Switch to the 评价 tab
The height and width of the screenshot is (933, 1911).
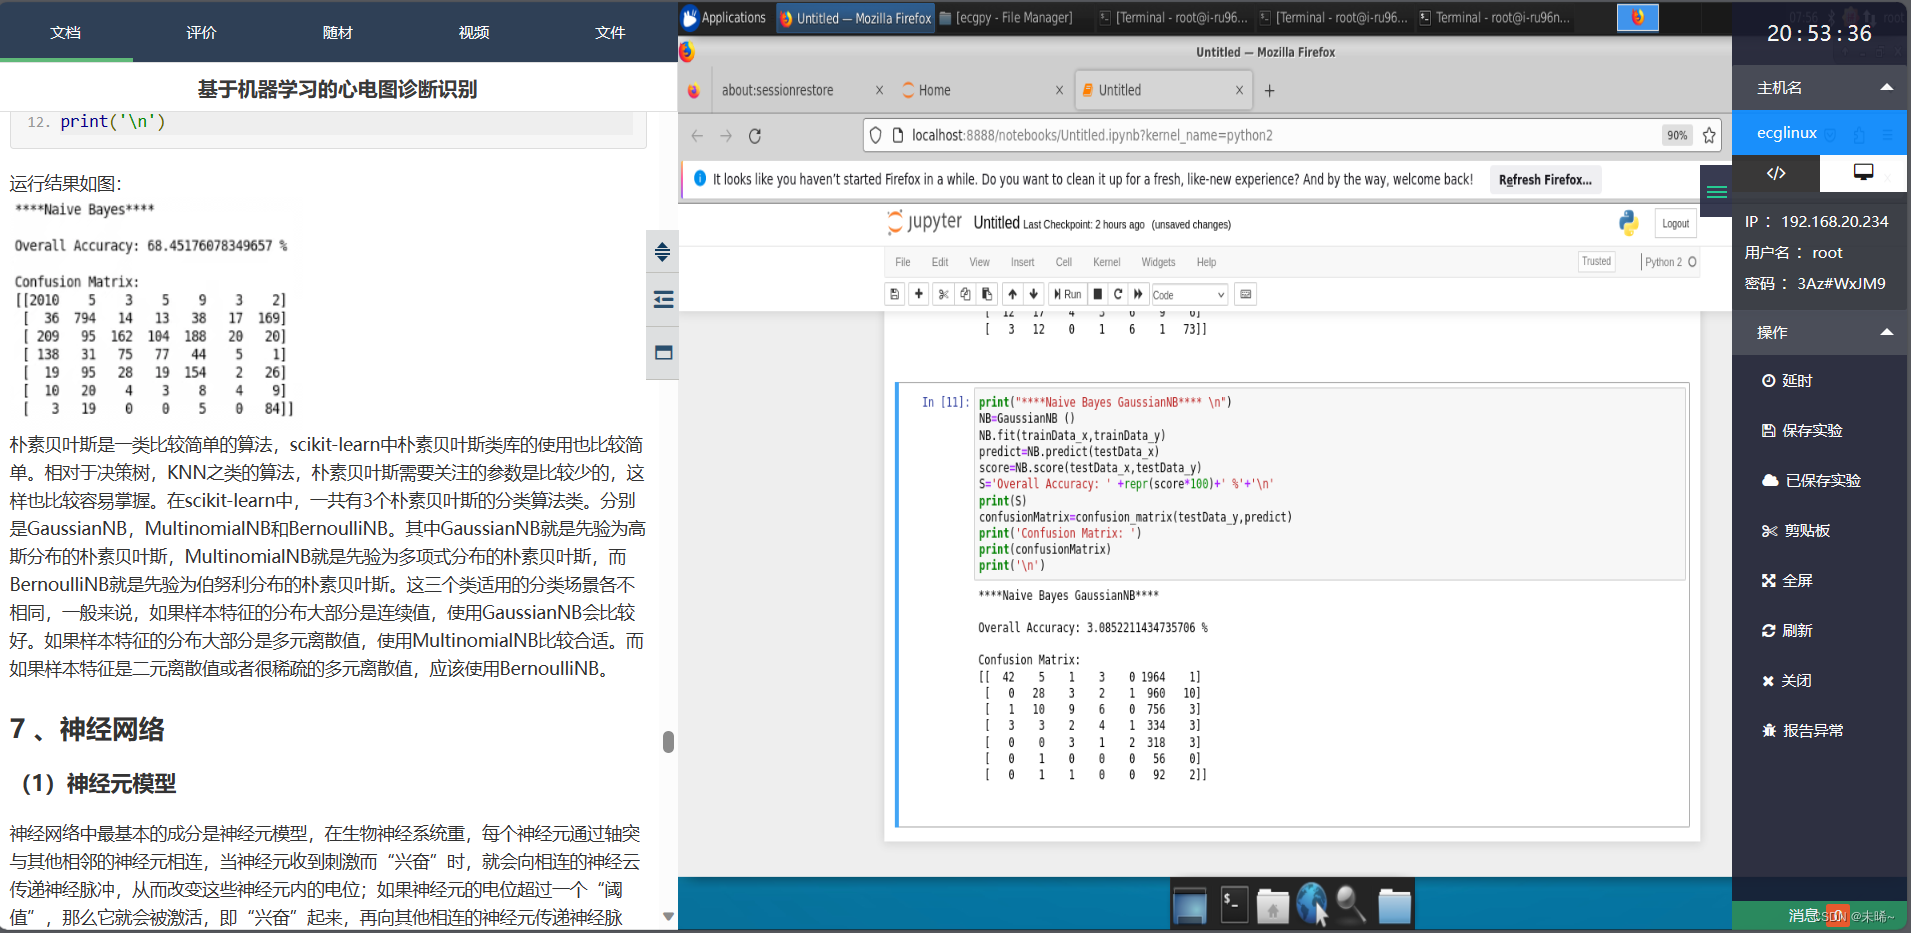[x=201, y=32]
